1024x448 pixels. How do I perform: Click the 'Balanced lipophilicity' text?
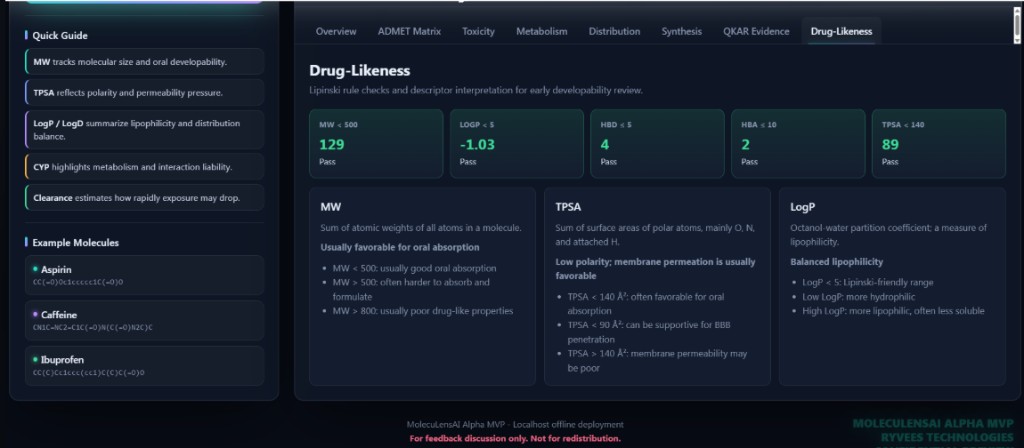coord(836,262)
